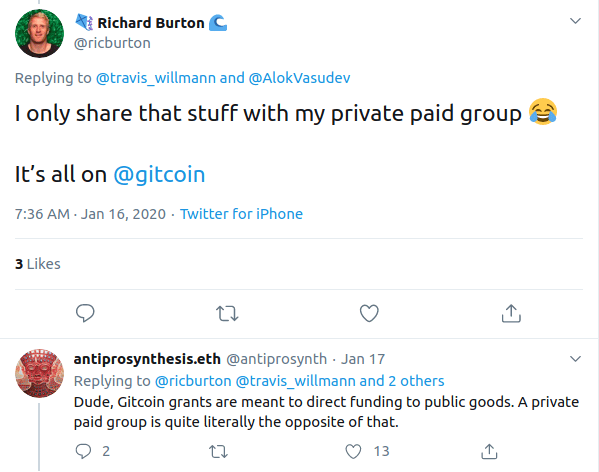Open the @AlokVasudev profile link
Screen dimensions: 599x472
coord(299,78)
